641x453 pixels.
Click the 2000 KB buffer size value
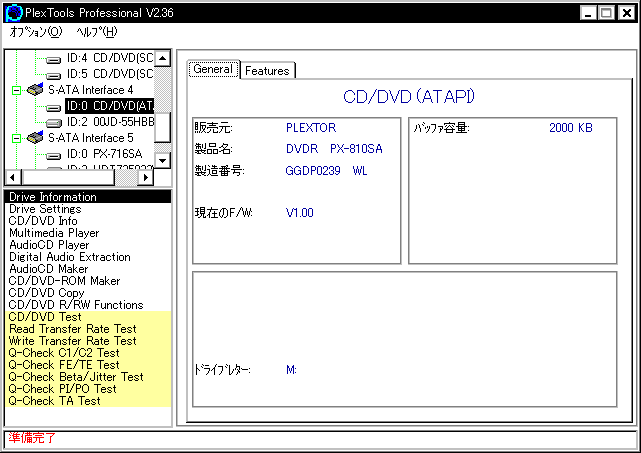coord(571,128)
